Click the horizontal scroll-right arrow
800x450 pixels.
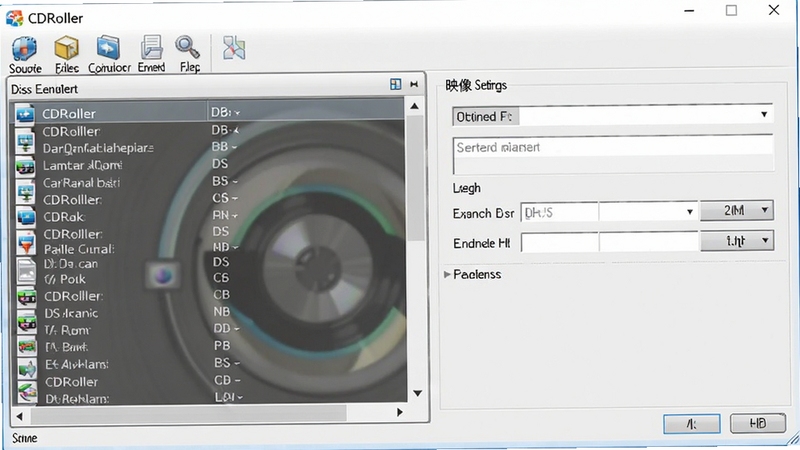coord(399,412)
